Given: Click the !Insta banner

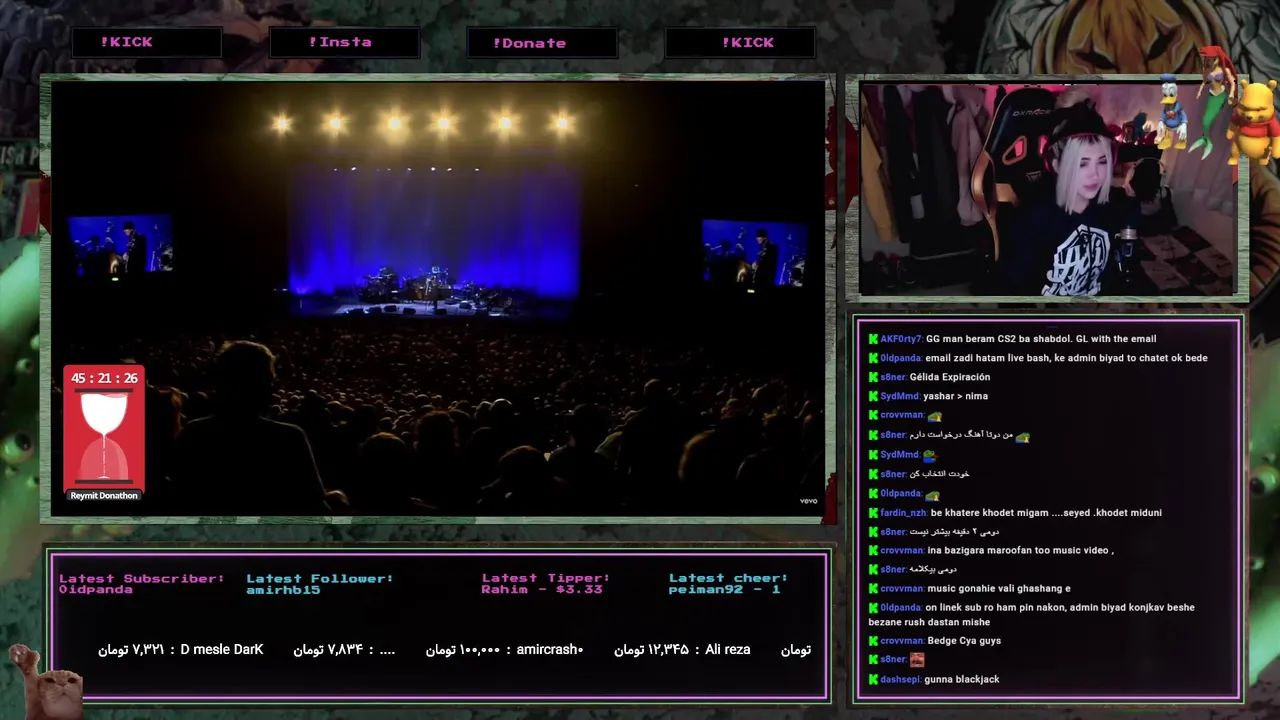Looking at the screenshot, I should click(344, 42).
